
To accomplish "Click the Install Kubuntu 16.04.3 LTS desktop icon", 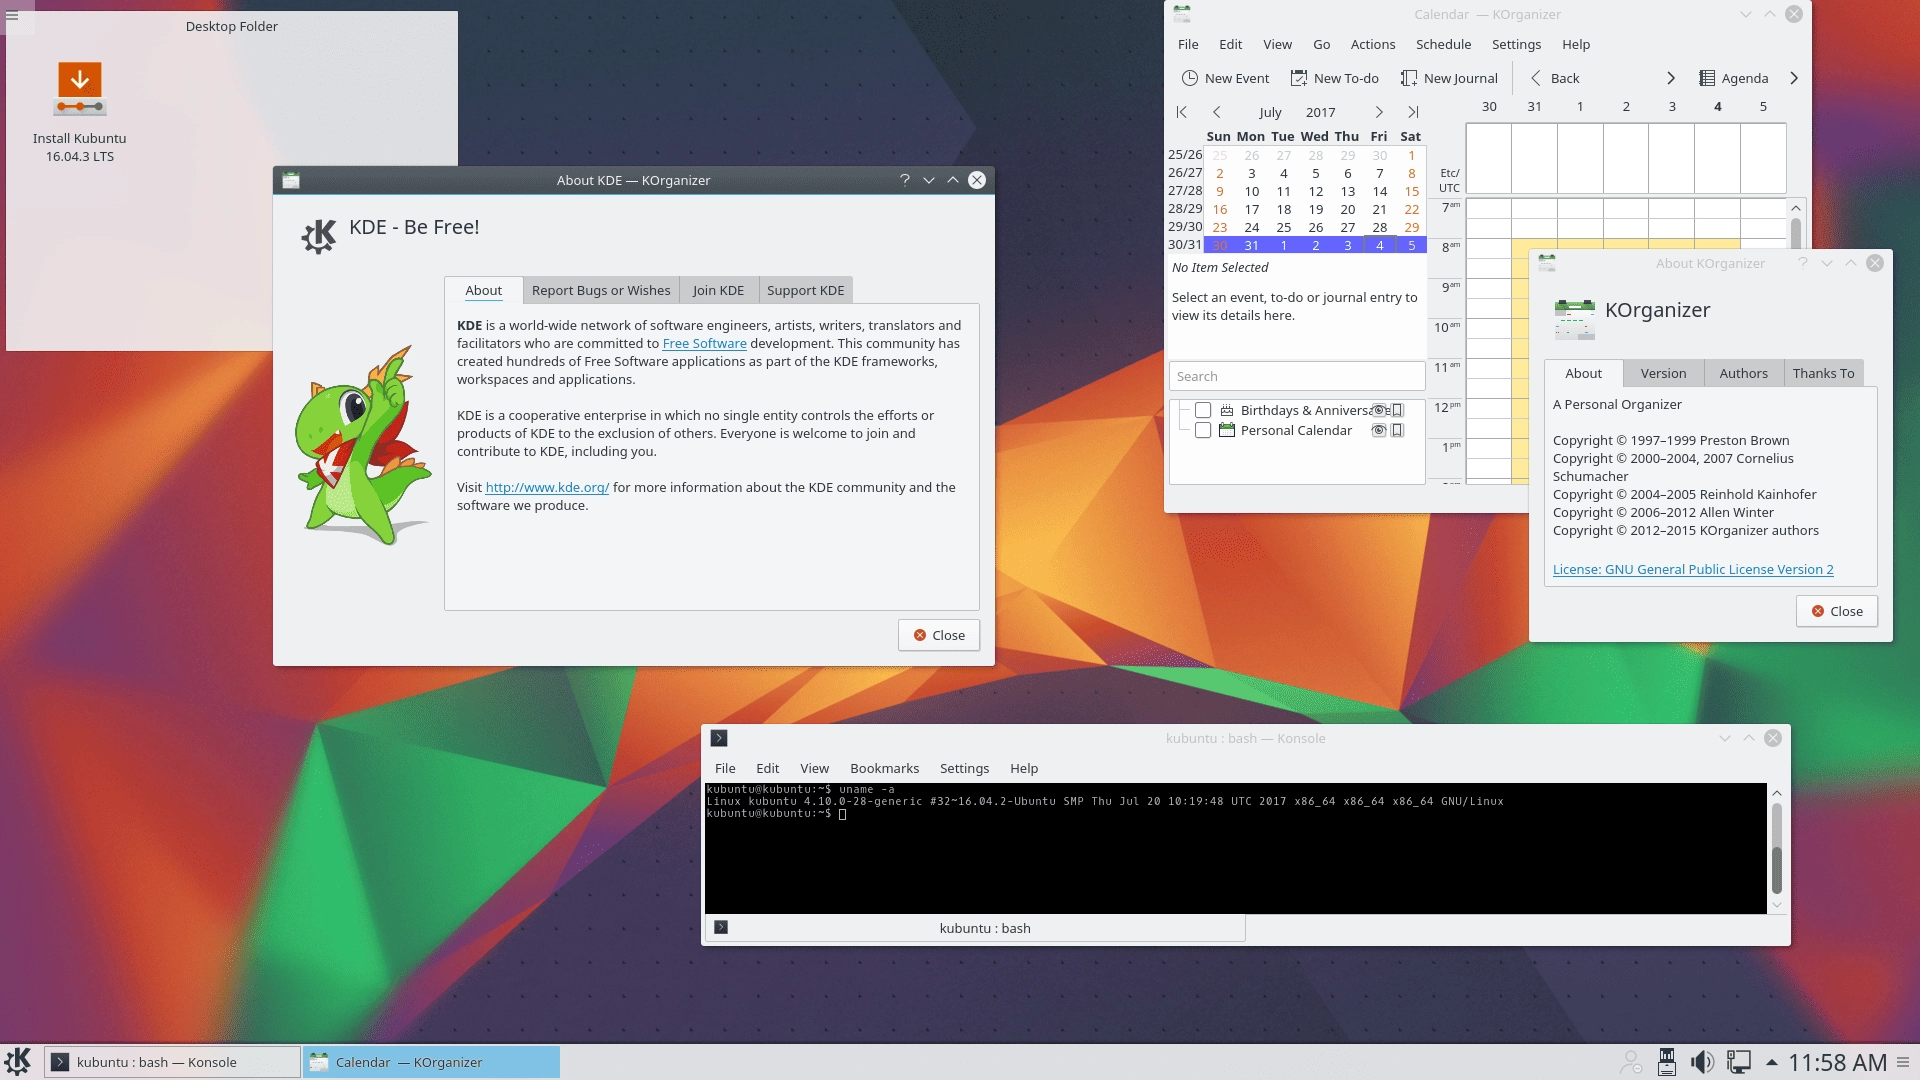I will (80, 112).
